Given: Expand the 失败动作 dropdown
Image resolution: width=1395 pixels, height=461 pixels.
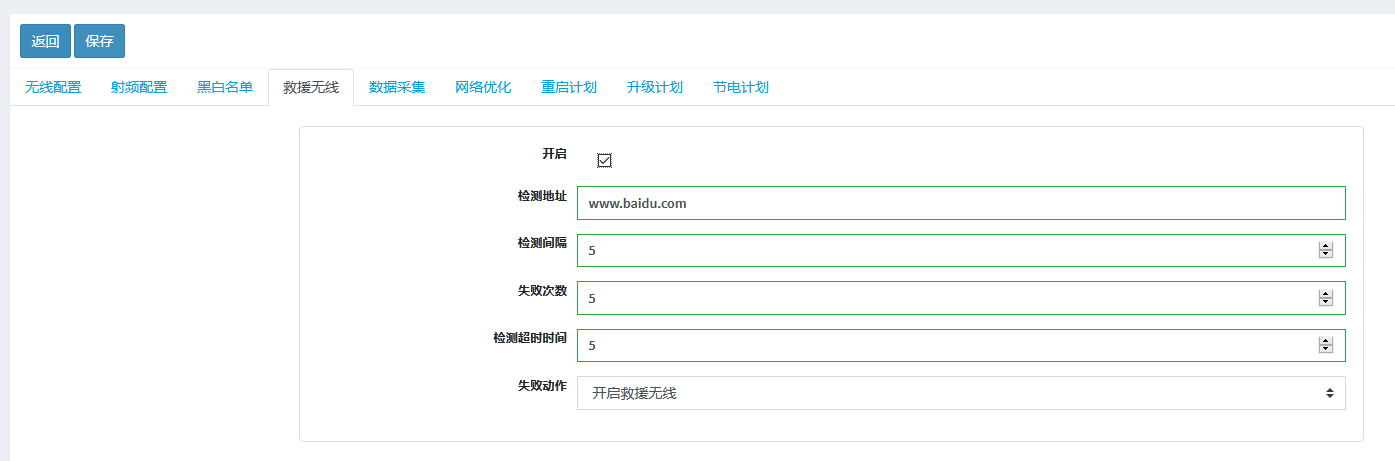Looking at the screenshot, I should click(x=960, y=393).
